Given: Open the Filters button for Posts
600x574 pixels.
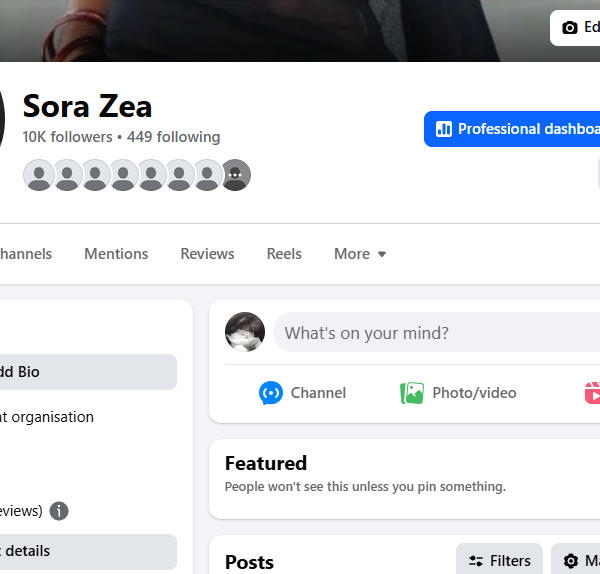Looking at the screenshot, I should (499, 561).
